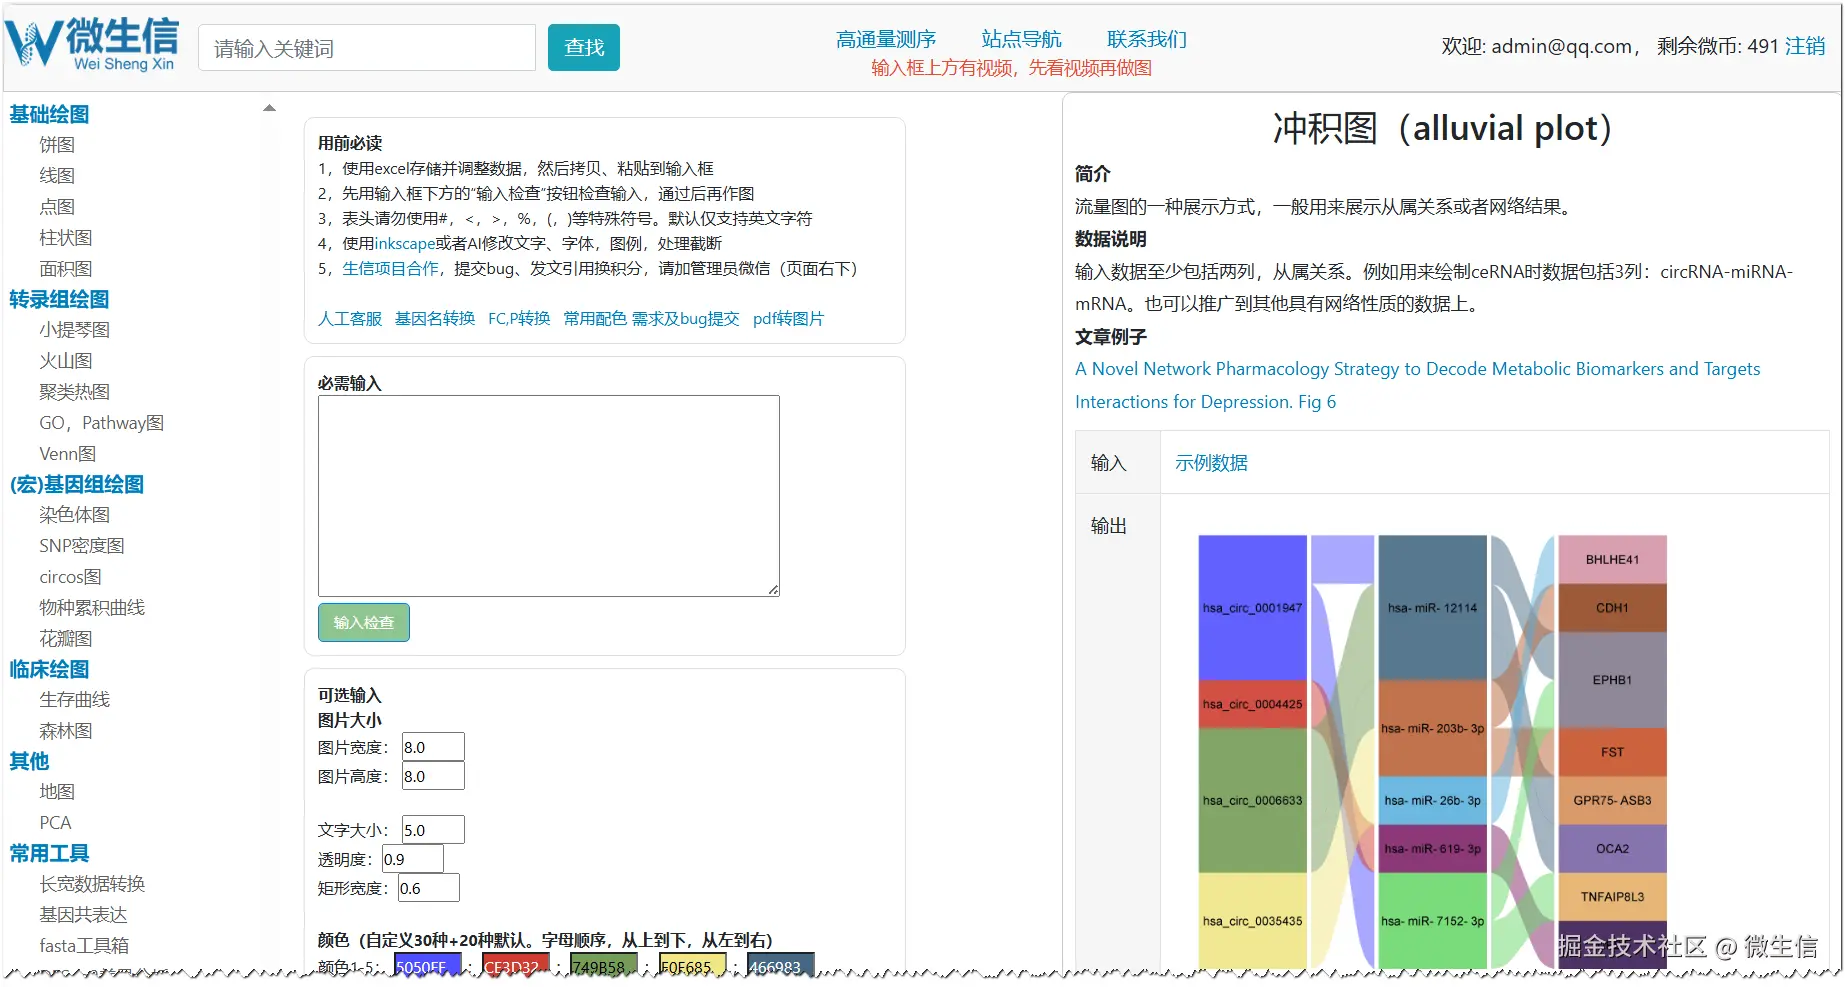Select GO, Pathway图 in the sidebar
Viewport: 1845px width, 987px height.
click(101, 423)
